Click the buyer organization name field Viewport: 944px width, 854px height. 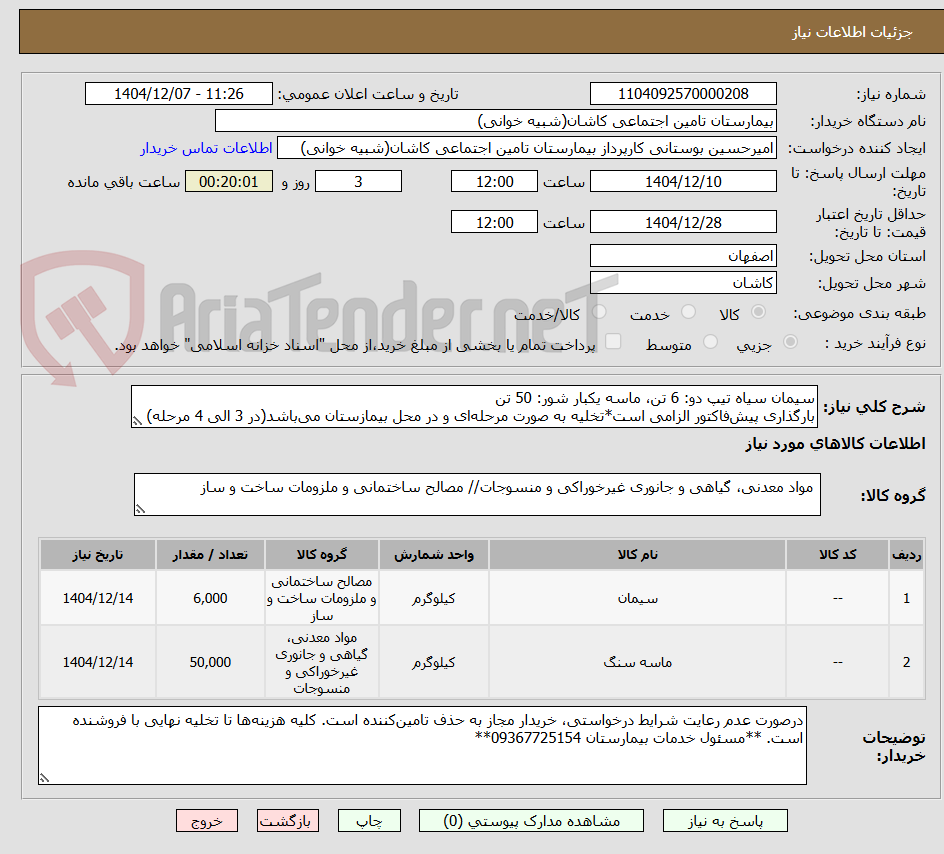(495, 121)
